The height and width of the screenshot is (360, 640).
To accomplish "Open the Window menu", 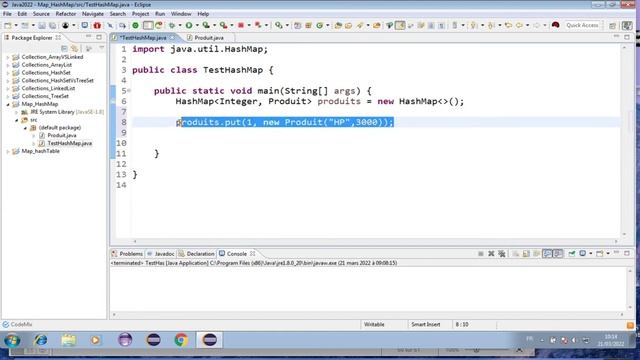I will coord(181,14).
